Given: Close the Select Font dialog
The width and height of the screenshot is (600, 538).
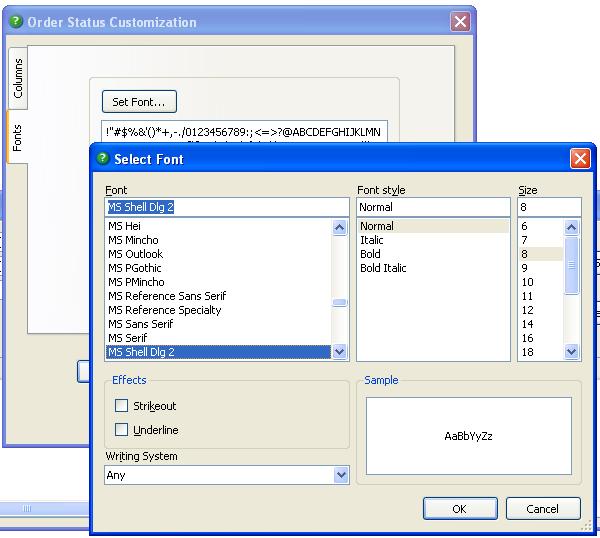Looking at the screenshot, I should (x=579, y=159).
